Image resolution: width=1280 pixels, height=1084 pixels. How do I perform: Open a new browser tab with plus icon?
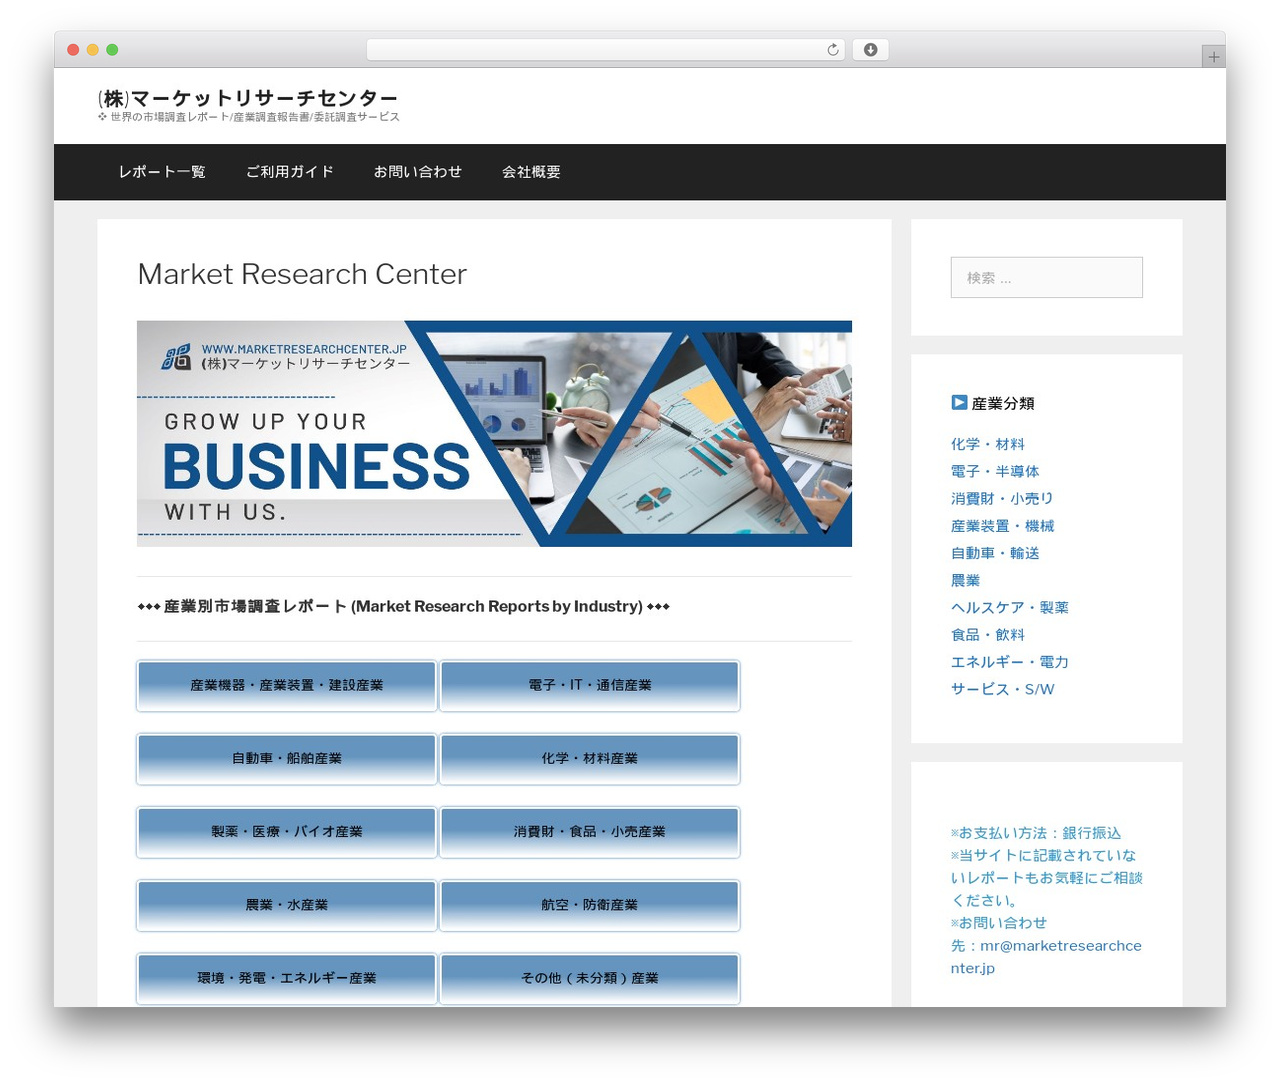pos(1213,57)
